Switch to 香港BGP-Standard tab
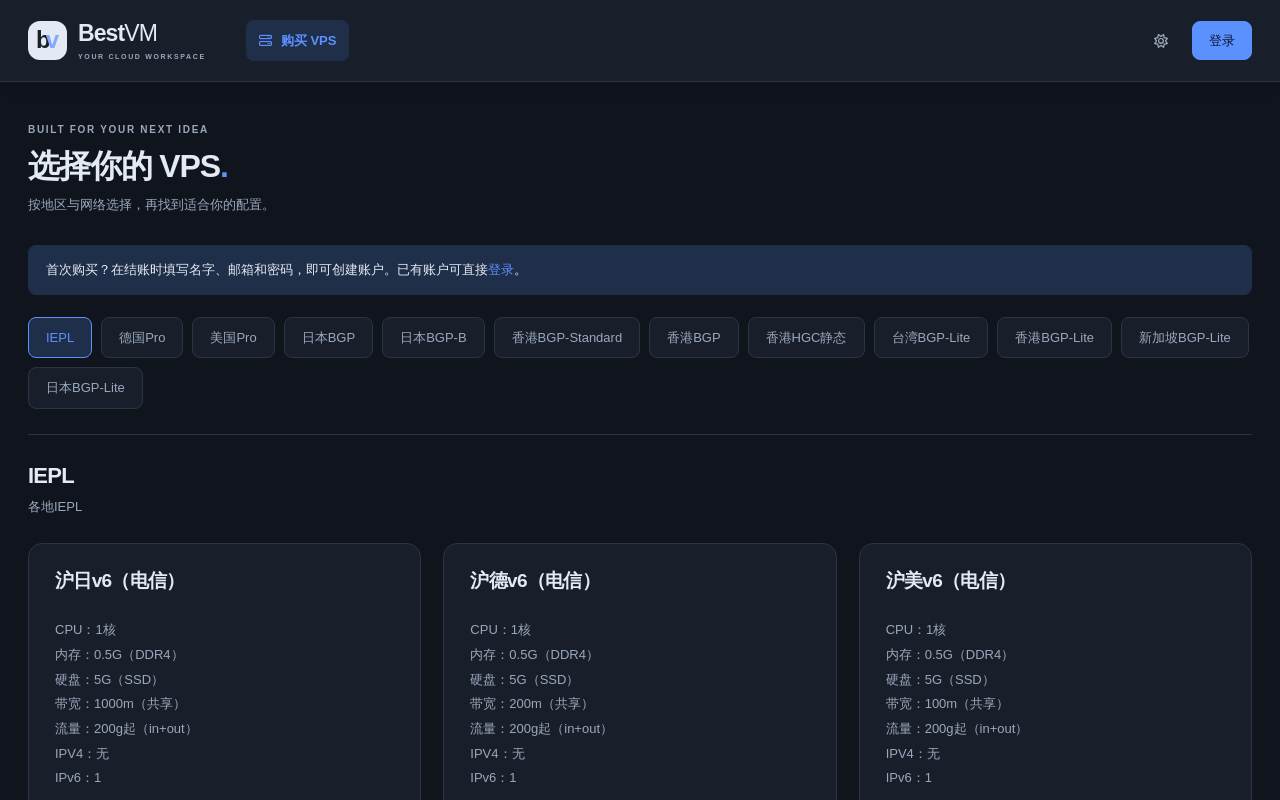The width and height of the screenshot is (1280, 800). (567, 338)
